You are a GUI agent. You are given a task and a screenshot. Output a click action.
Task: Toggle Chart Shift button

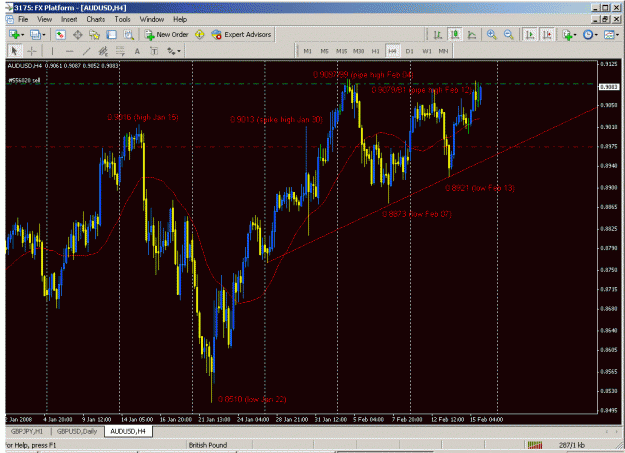click(547, 35)
